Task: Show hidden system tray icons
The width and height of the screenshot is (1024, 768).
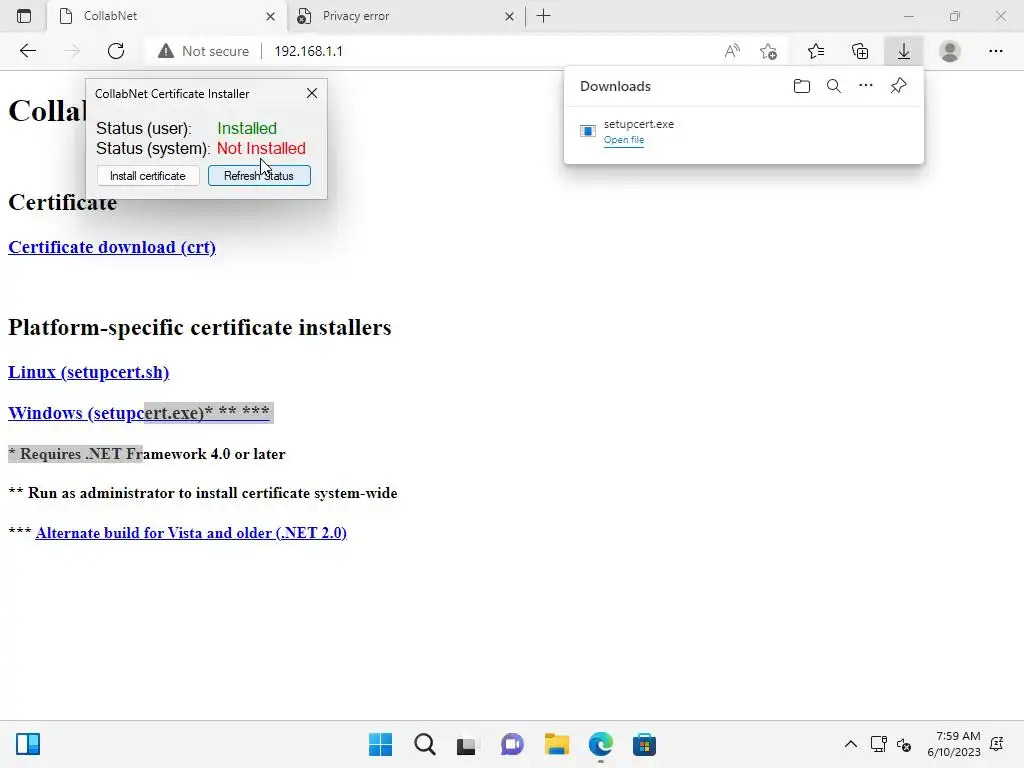Action: (x=850, y=744)
